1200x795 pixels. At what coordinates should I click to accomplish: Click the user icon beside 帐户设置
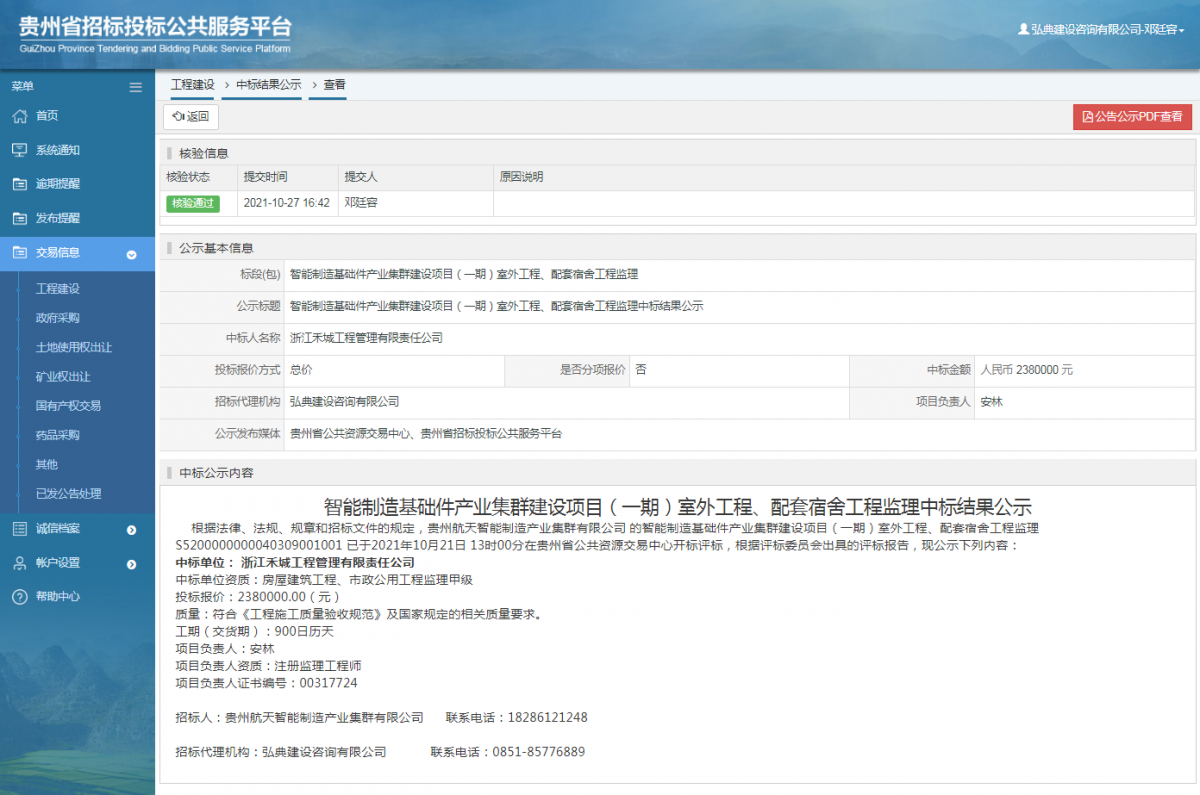pyautogui.click(x=19, y=562)
